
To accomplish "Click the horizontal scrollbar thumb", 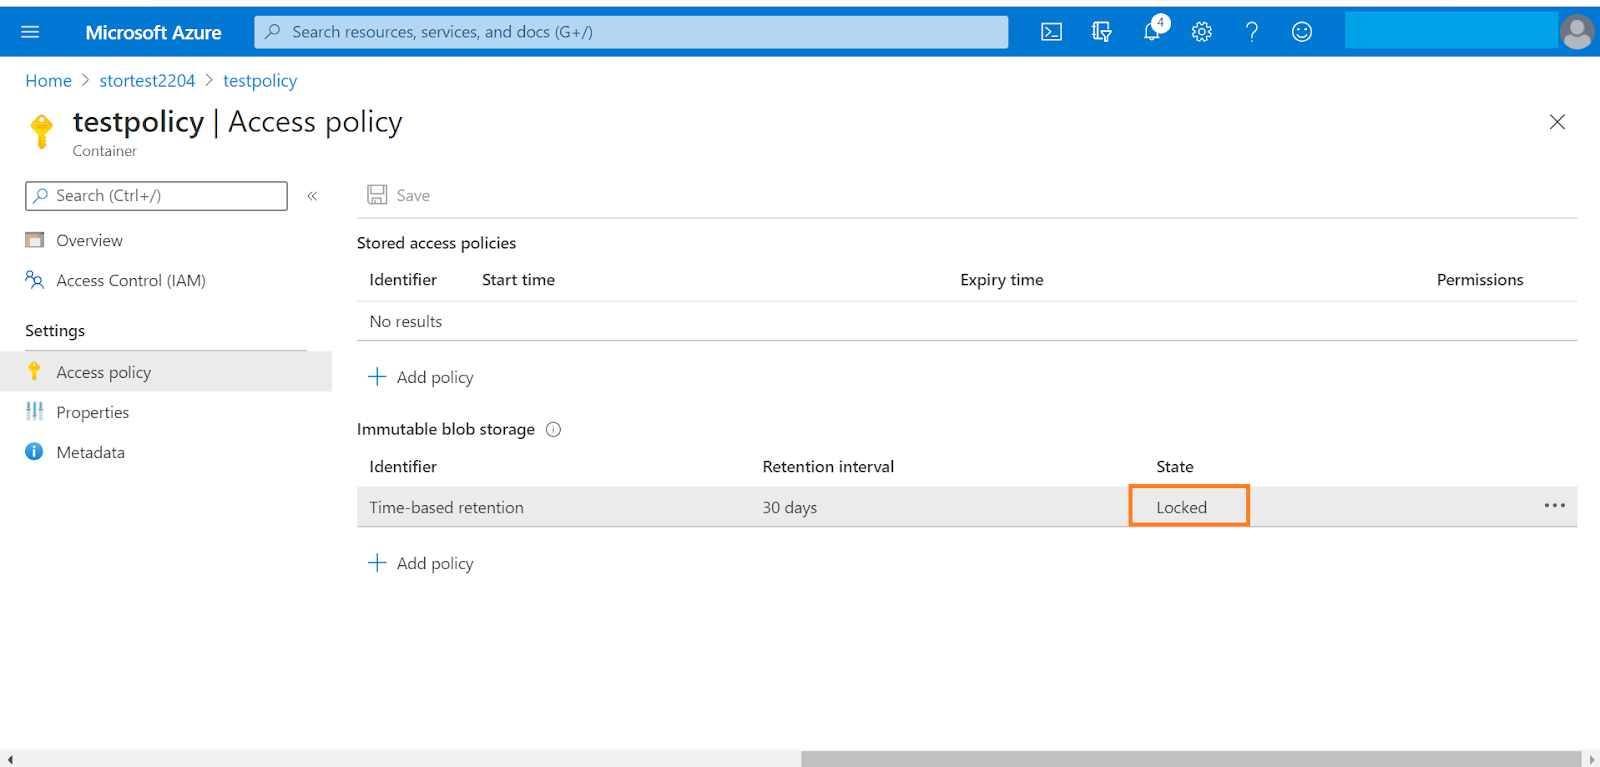I will (1190, 759).
